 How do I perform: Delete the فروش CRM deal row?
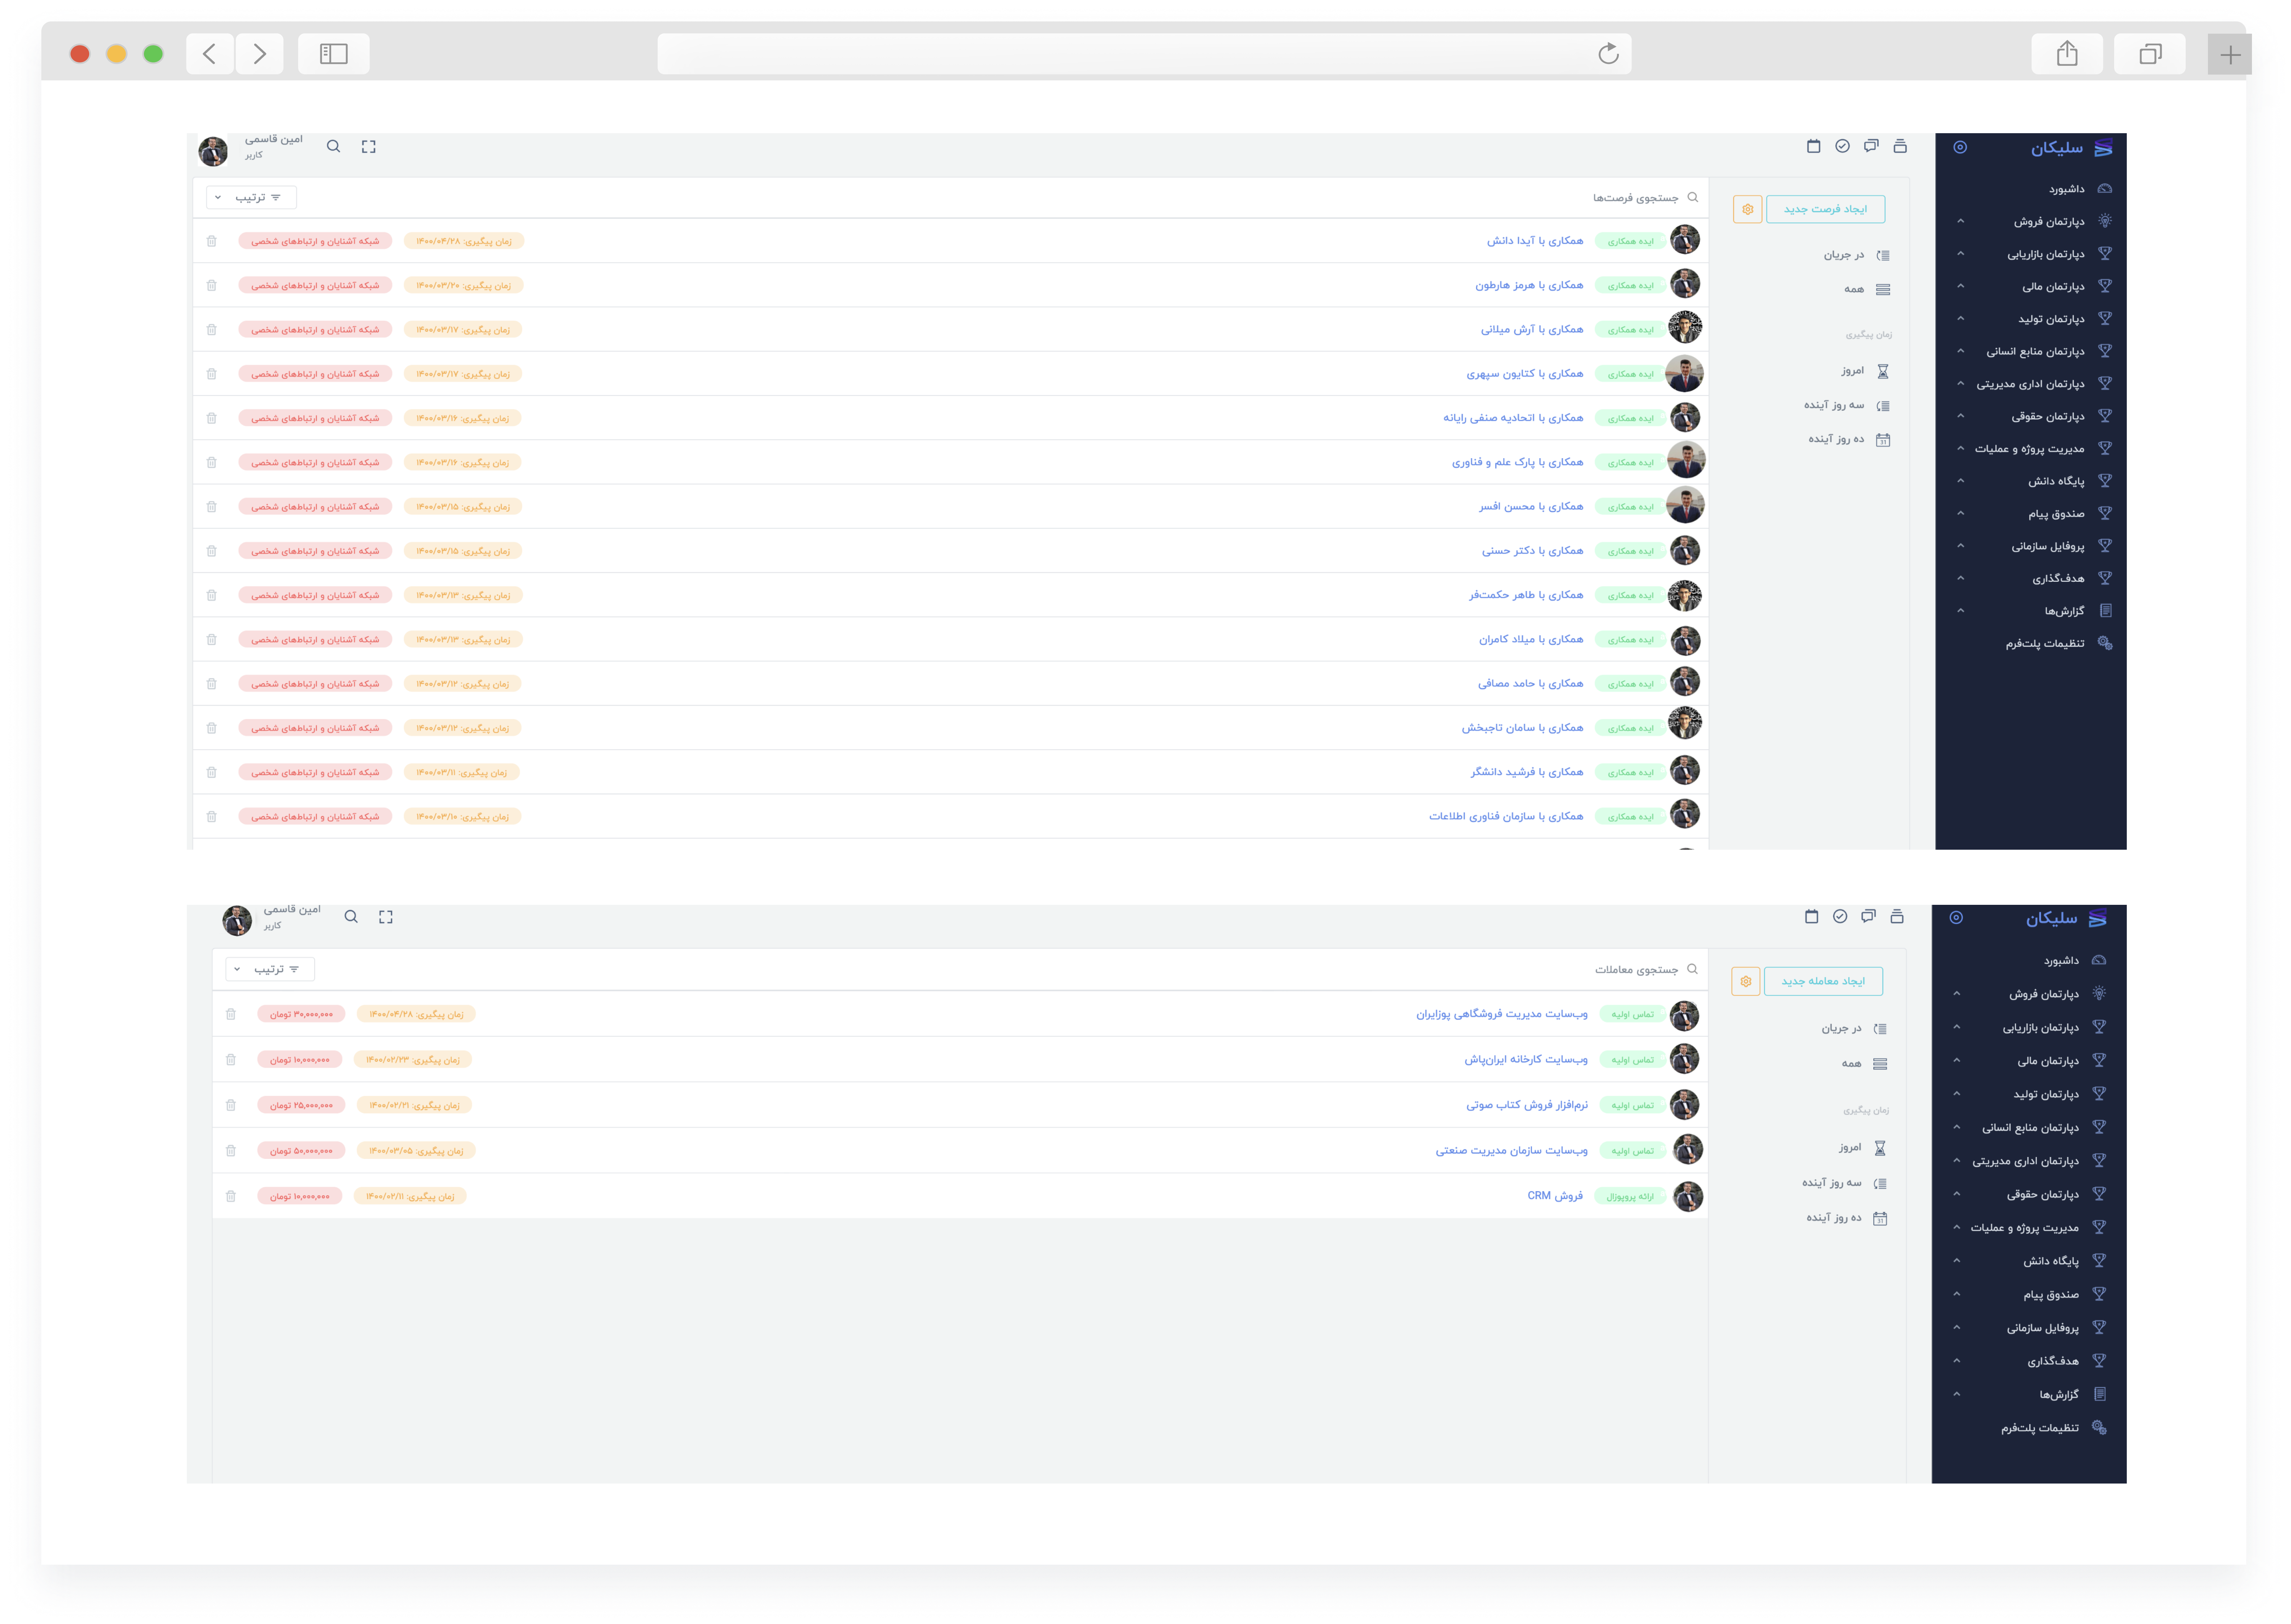point(231,1196)
